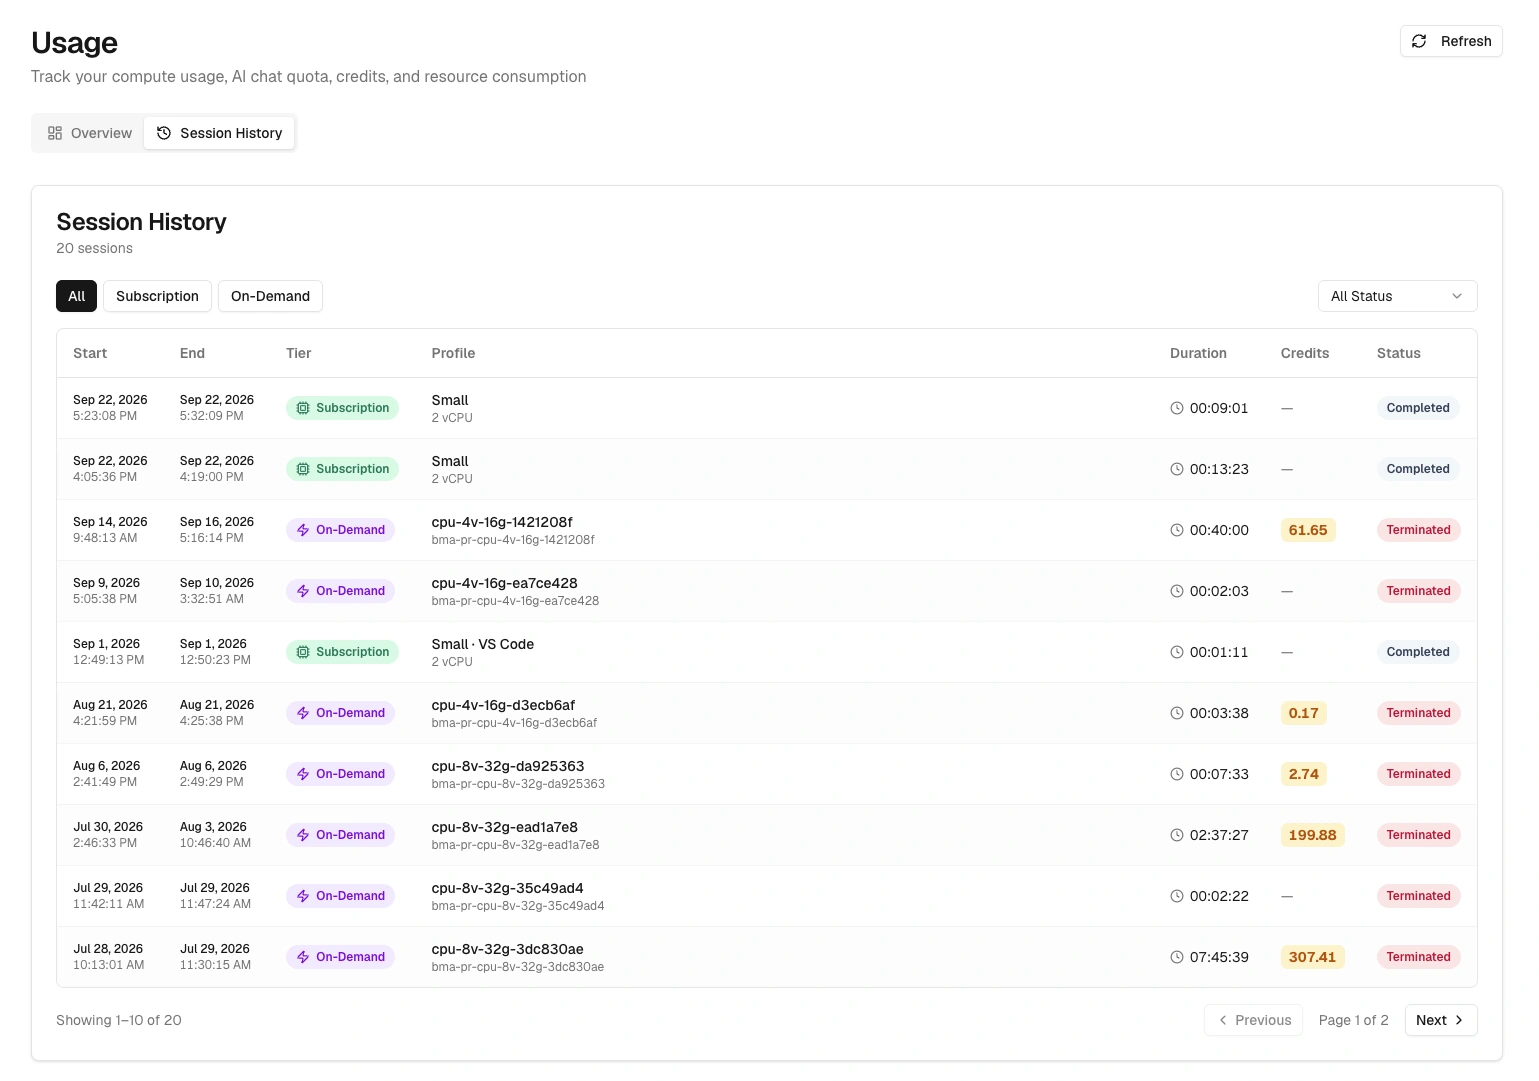Click the Credits column header
Image resolution: width=1539 pixels, height=1081 pixels.
[x=1305, y=353]
